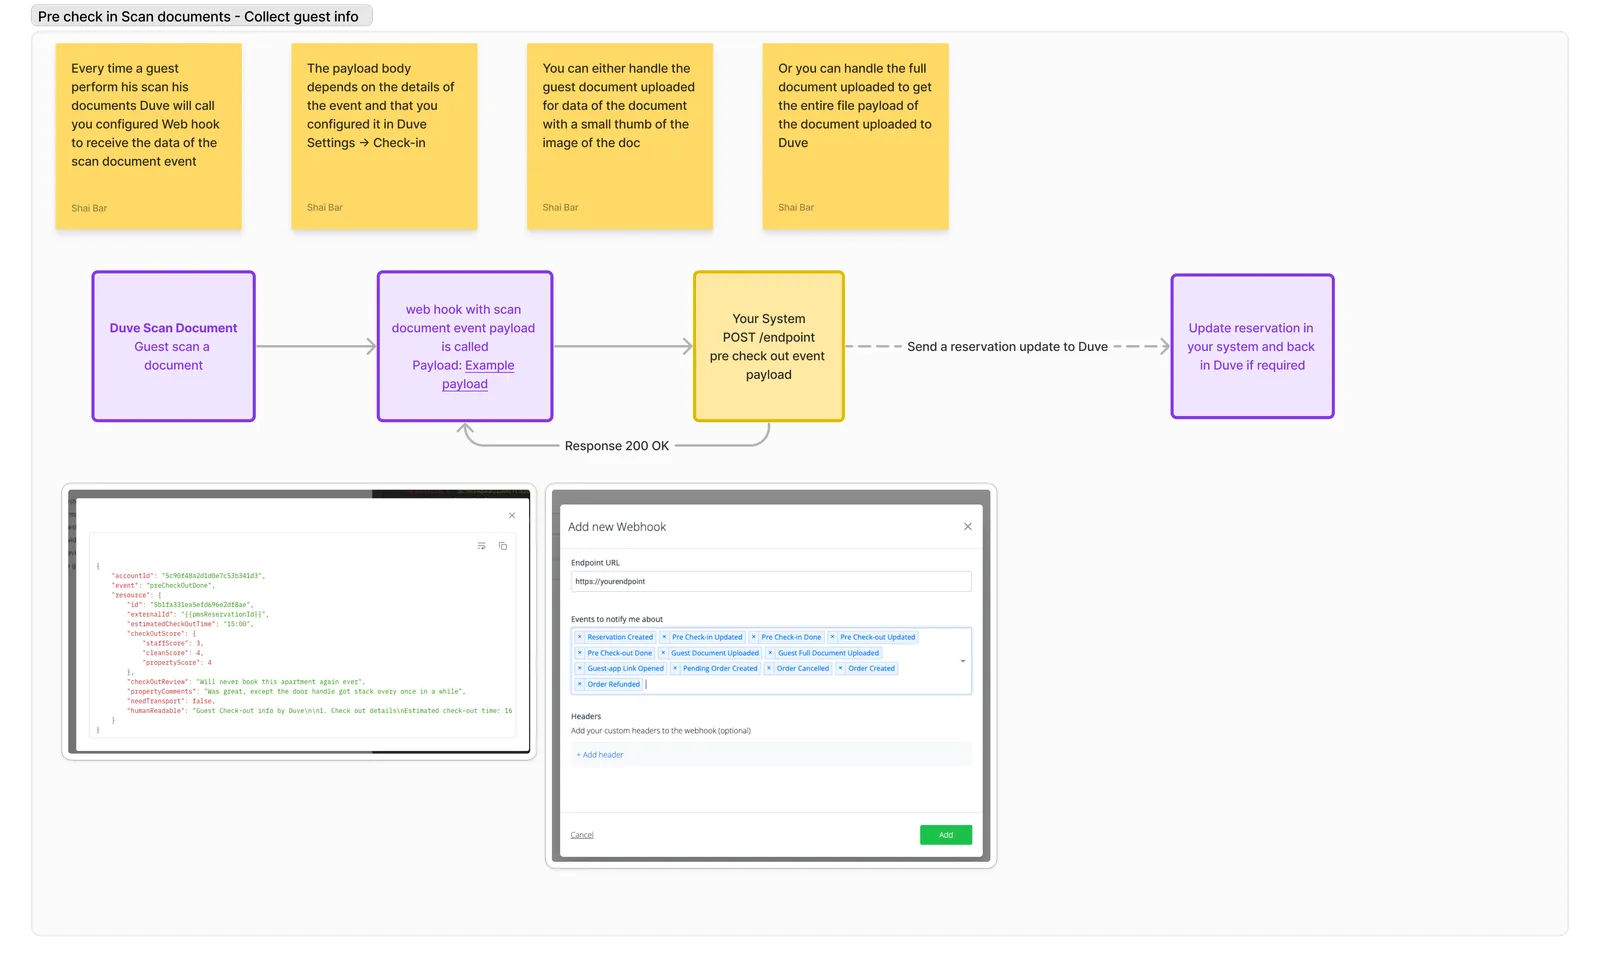Select the Your System POST /endpoint box
This screenshot has width=1600, height=967.
tap(769, 346)
